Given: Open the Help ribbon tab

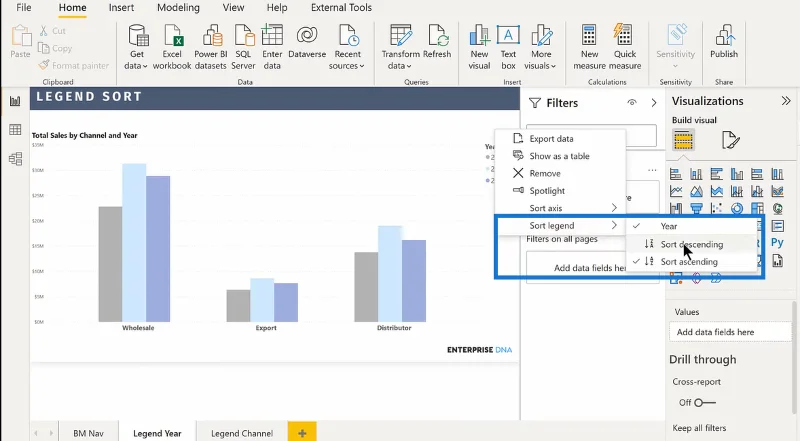Looking at the screenshot, I should (x=277, y=8).
